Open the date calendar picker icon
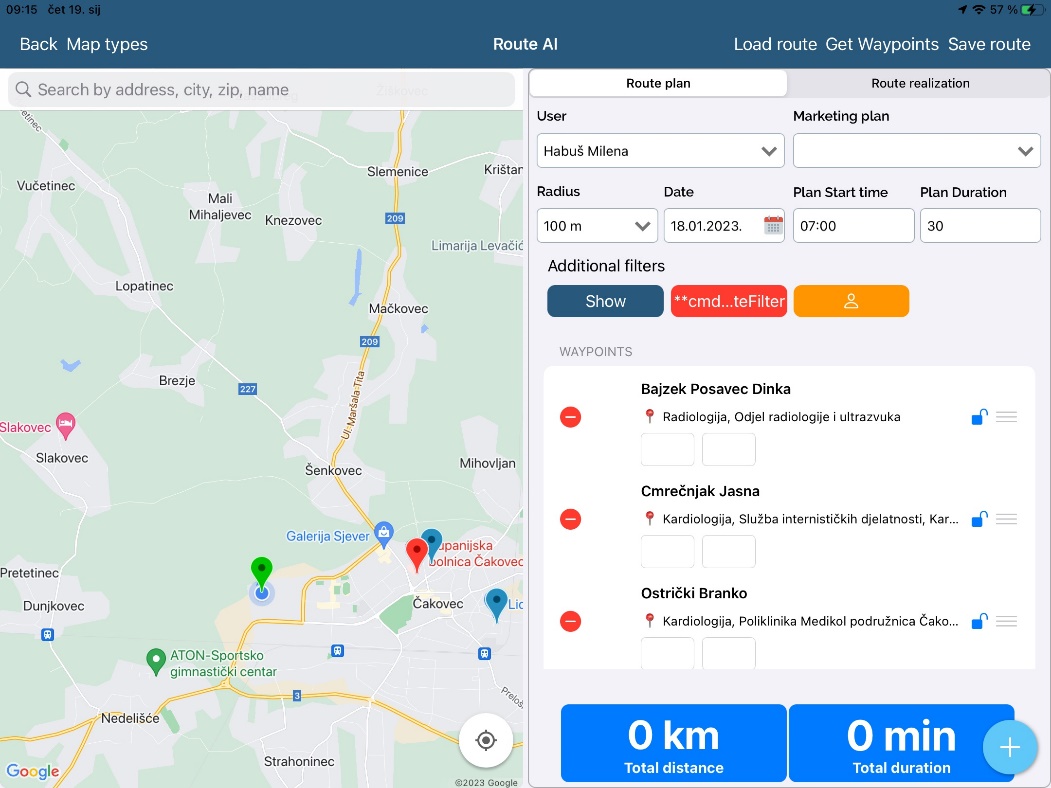Screen dimensions: 1051x788 [x=773, y=225]
